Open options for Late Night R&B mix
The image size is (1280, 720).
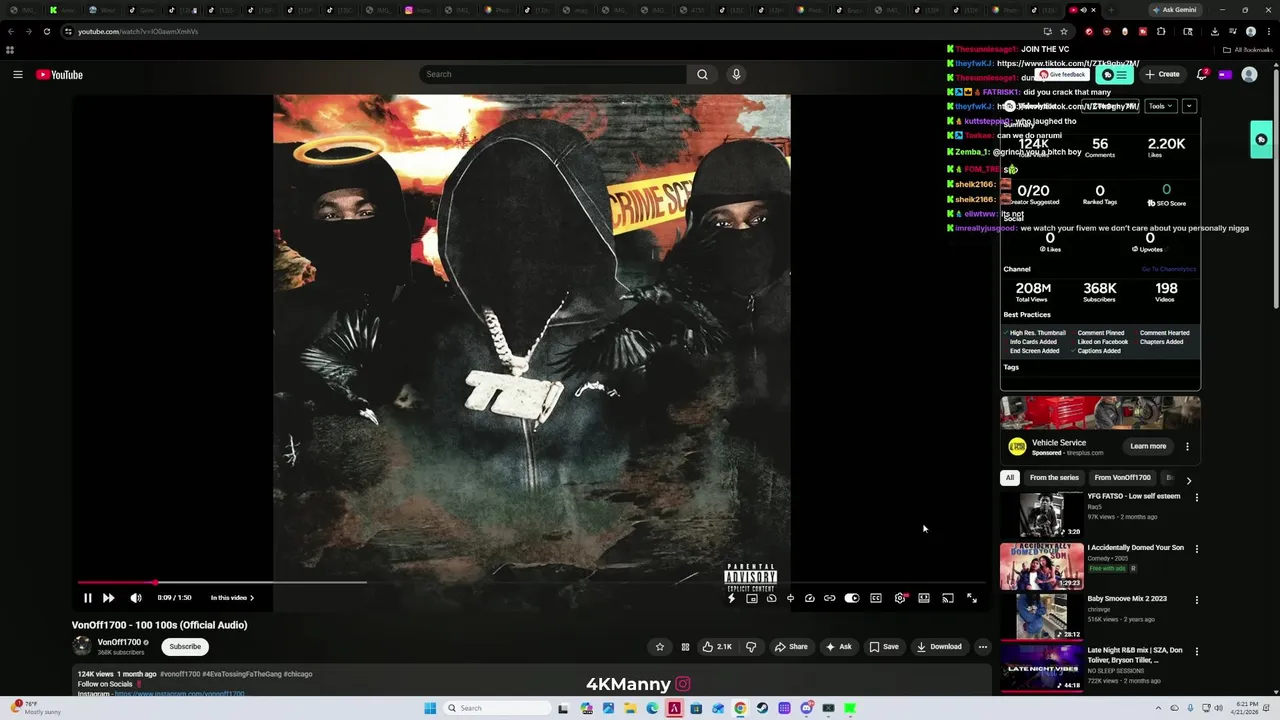1197,652
